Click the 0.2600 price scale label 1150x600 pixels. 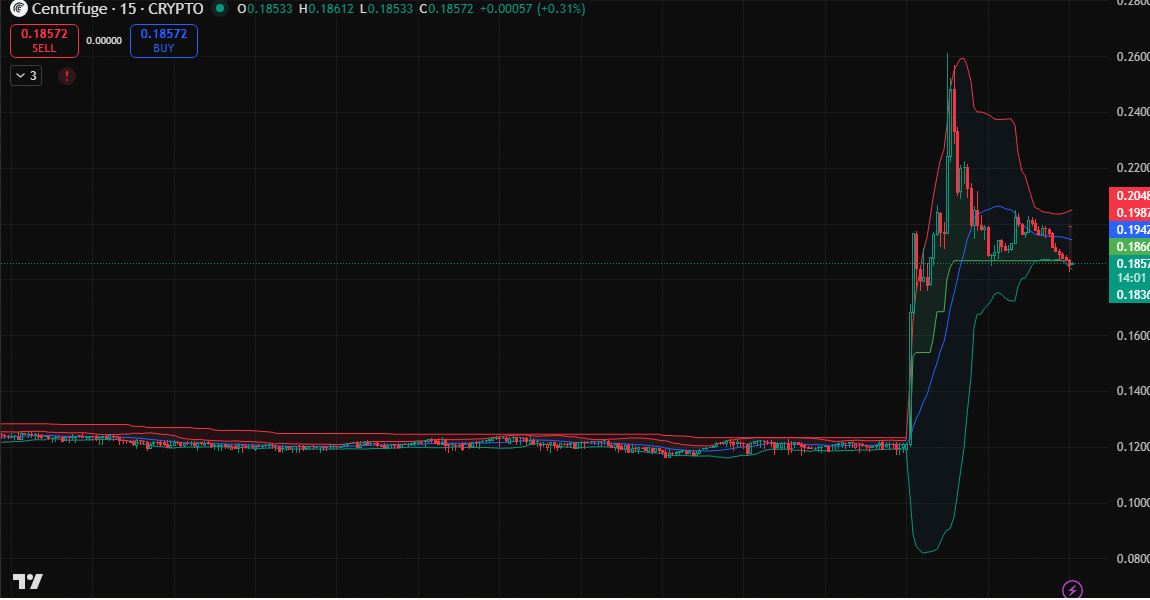coord(1132,57)
